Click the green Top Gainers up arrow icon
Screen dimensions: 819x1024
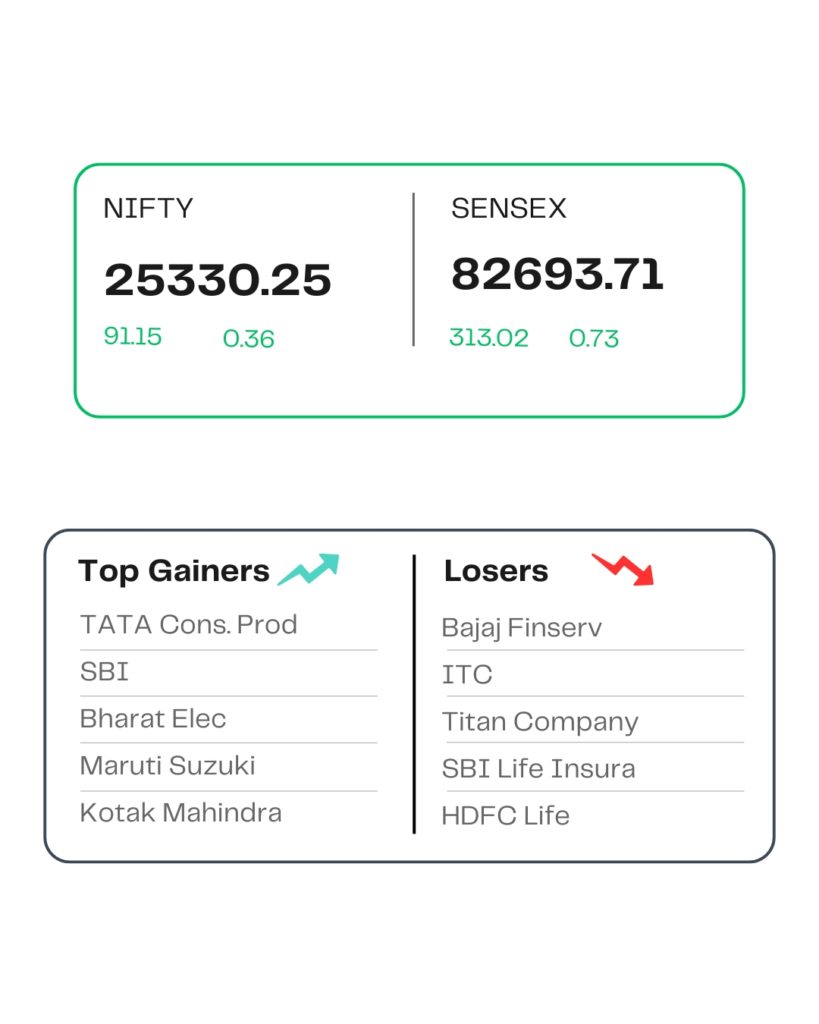point(308,569)
